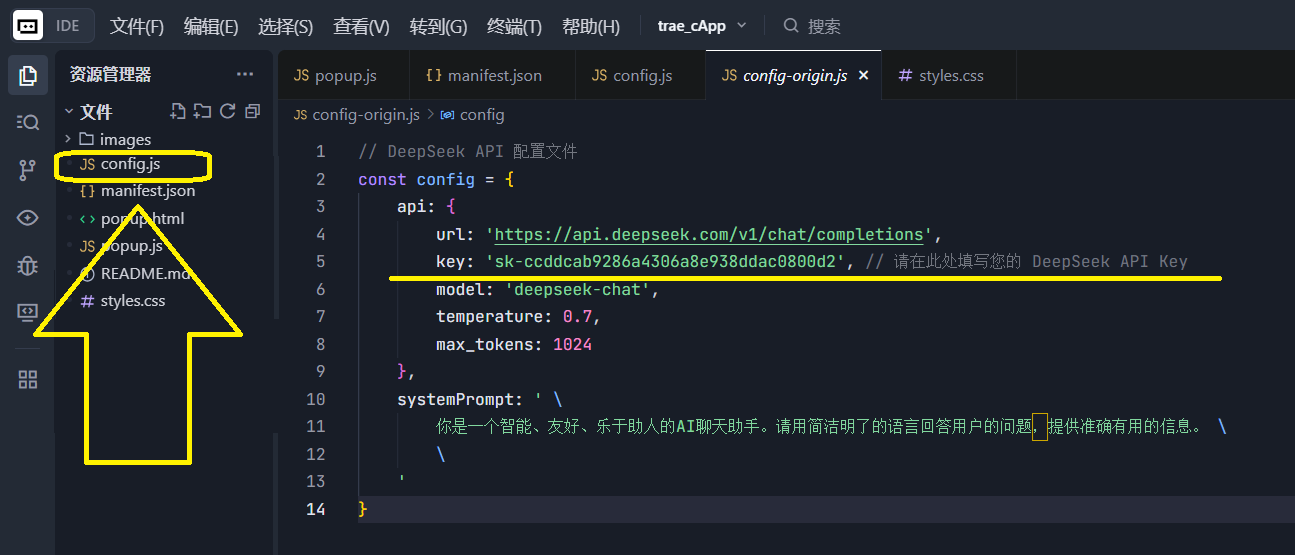Open the explorer more actions (...) menu
The width and height of the screenshot is (1295, 555).
(x=245, y=74)
